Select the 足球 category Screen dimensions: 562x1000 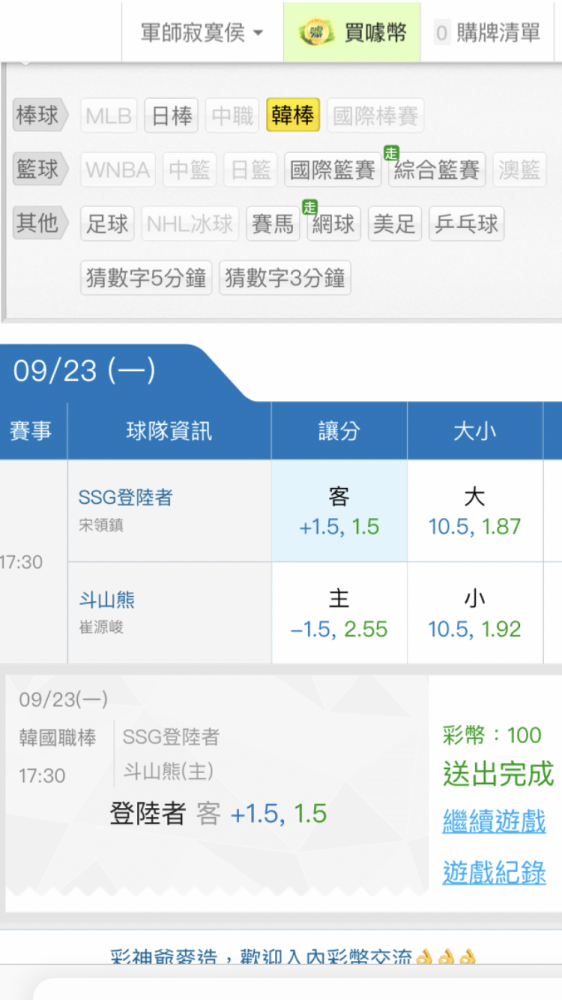coord(107,224)
